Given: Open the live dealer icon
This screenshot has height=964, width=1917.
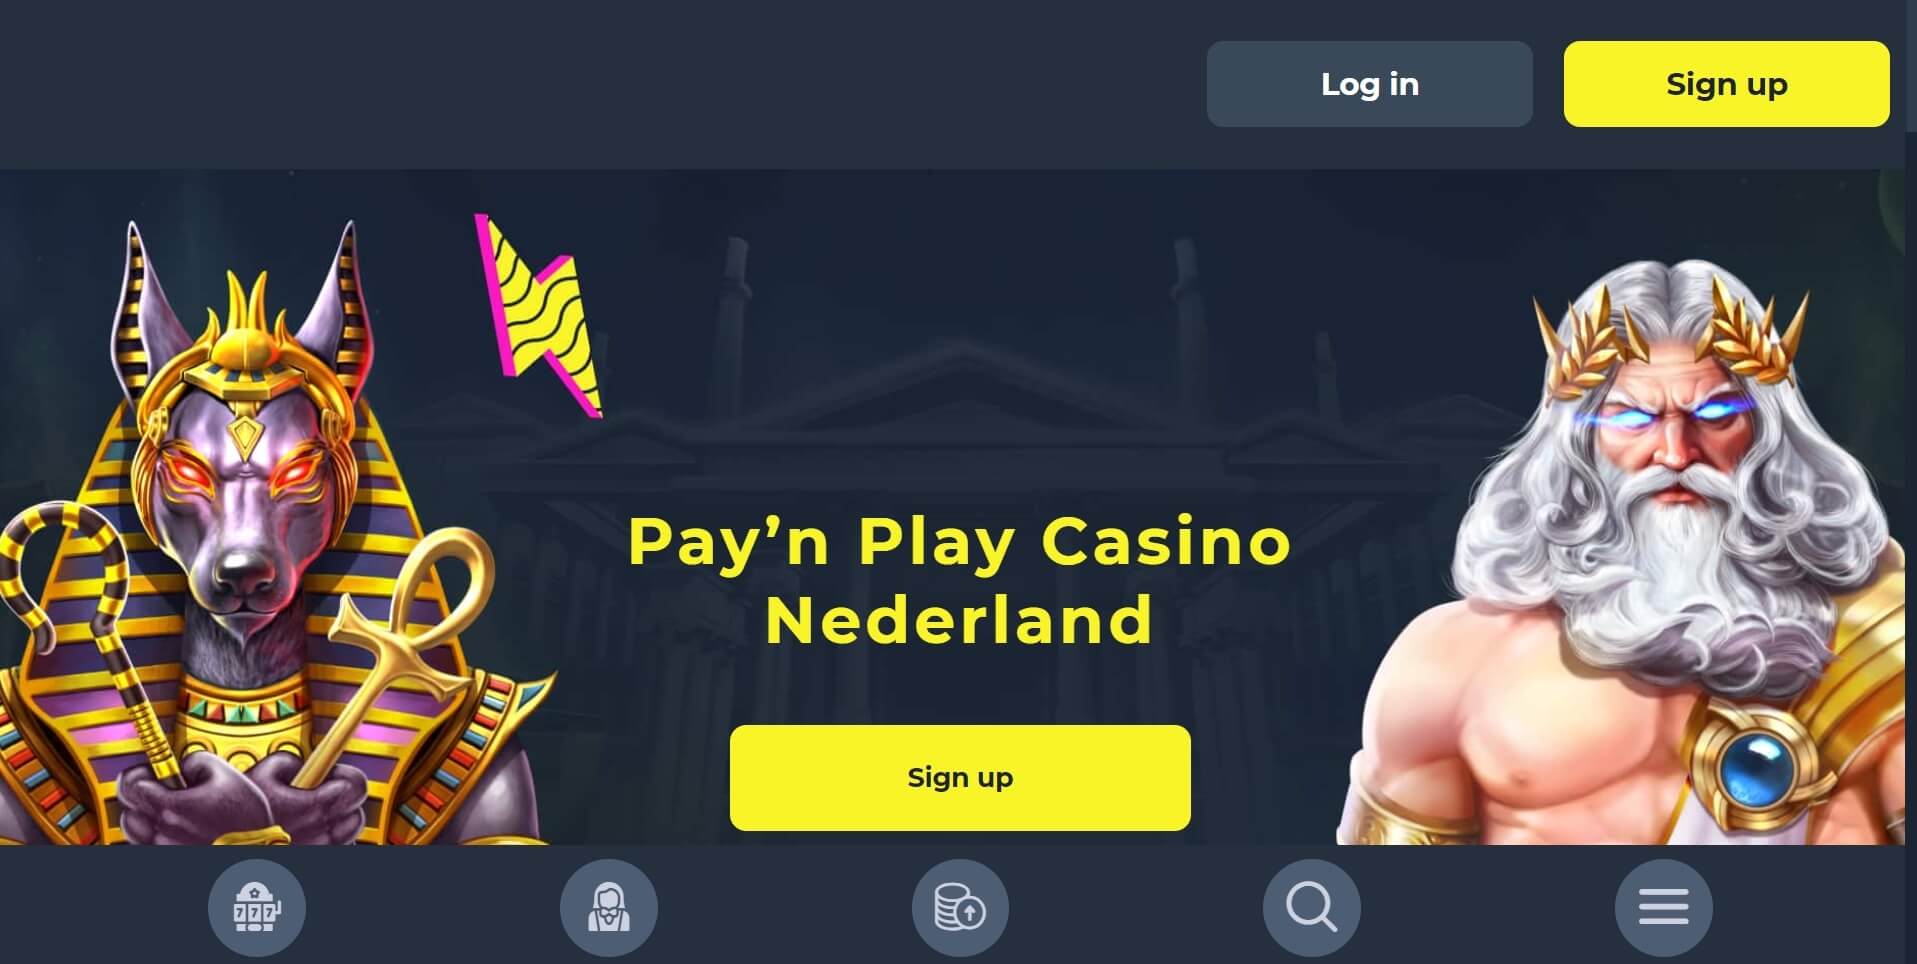Looking at the screenshot, I should point(608,907).
